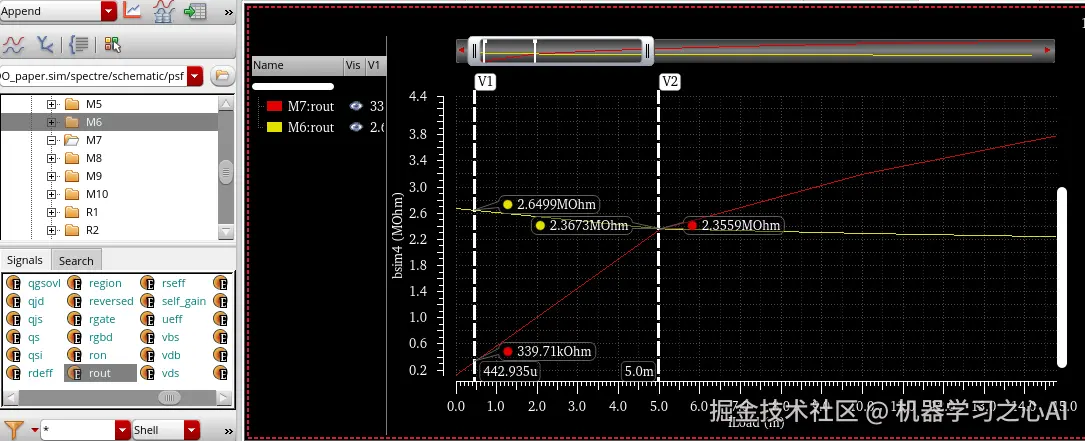Click the filter funnel icon
The width and height of the screenshot is (1085, 441).
pos(13,429)
